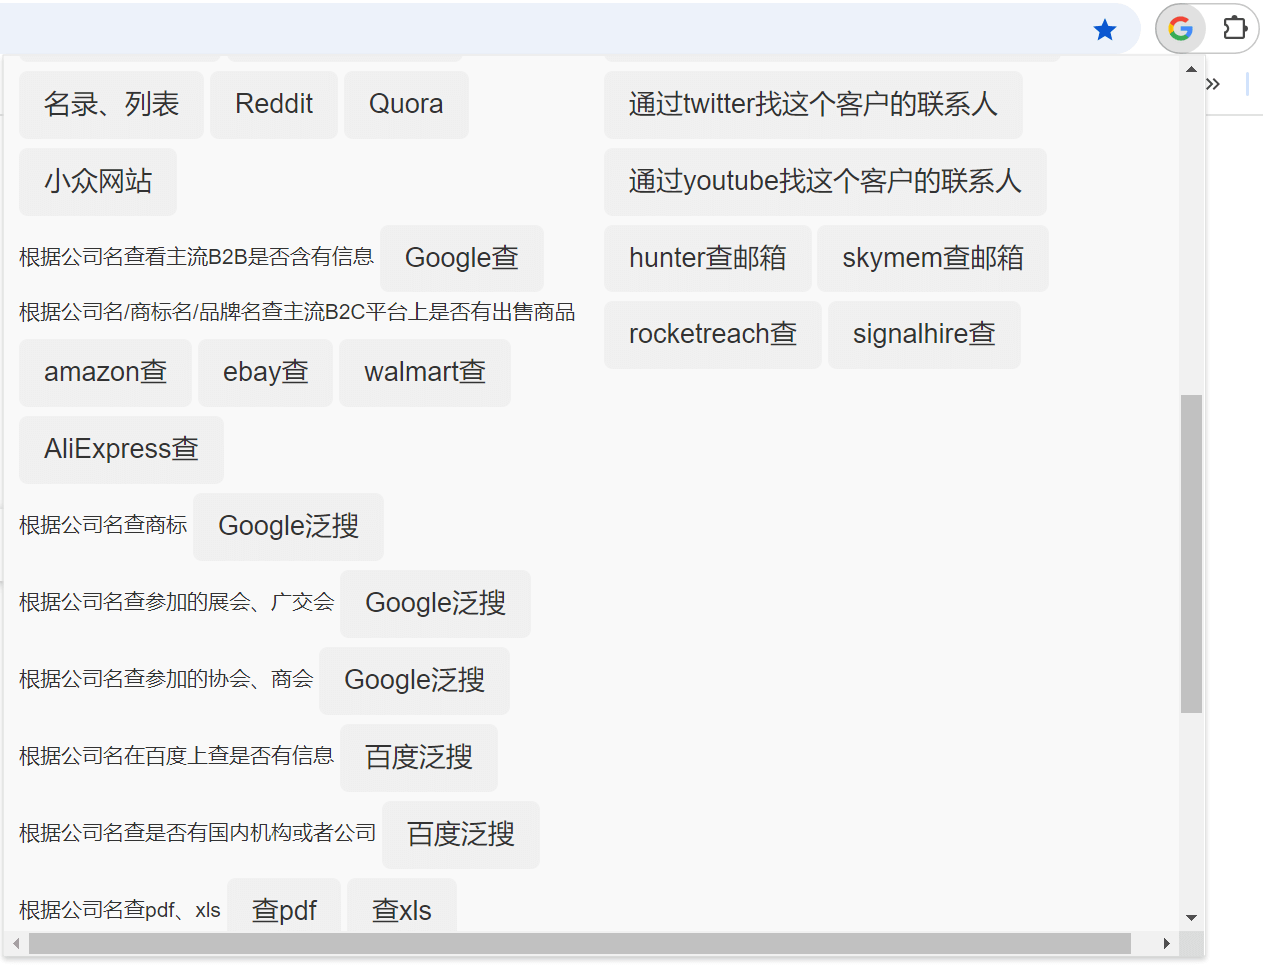Open the Reddit button

click(274, 104)
